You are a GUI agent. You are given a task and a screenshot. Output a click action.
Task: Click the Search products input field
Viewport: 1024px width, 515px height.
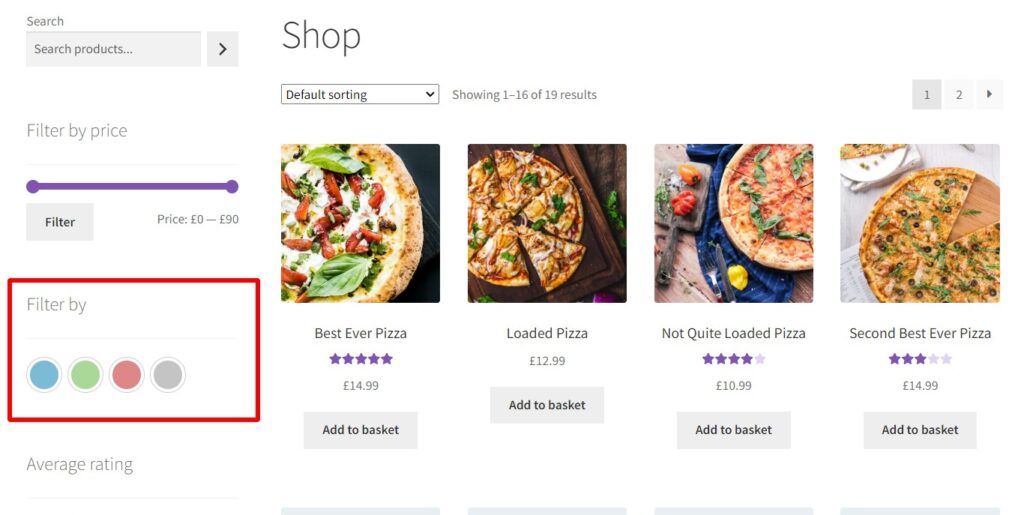(113, 49)
